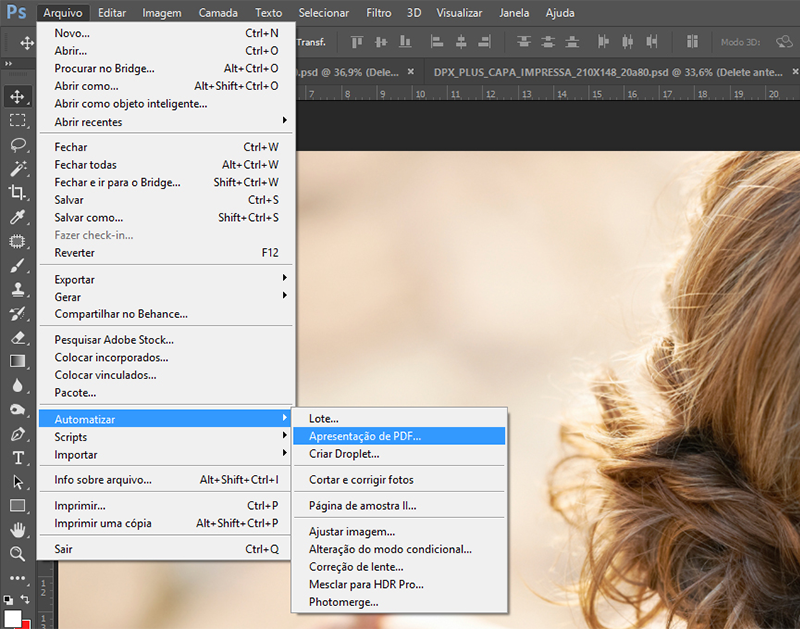Click the Gradient tool
Viewport: 800px width, 629px height.
click(17, 361)
